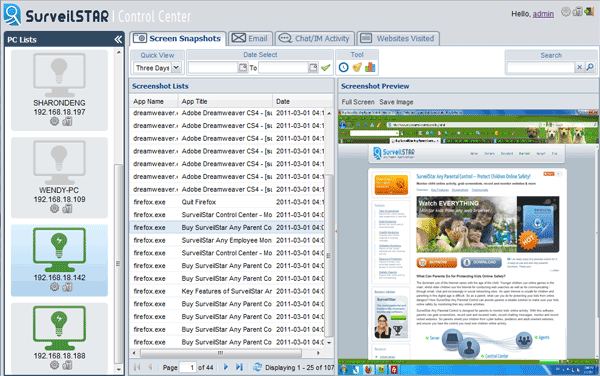Image resolution: width=600 pixels, height=376 pixels.
Task: Open the settings gear under SHARONDENG
Action: click(54, 122)
